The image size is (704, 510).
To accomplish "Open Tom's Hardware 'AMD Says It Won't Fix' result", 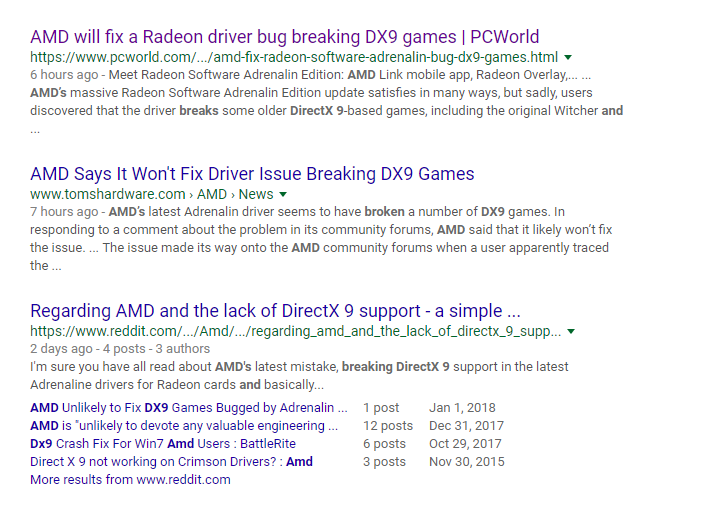I will [x=252, y=174].
